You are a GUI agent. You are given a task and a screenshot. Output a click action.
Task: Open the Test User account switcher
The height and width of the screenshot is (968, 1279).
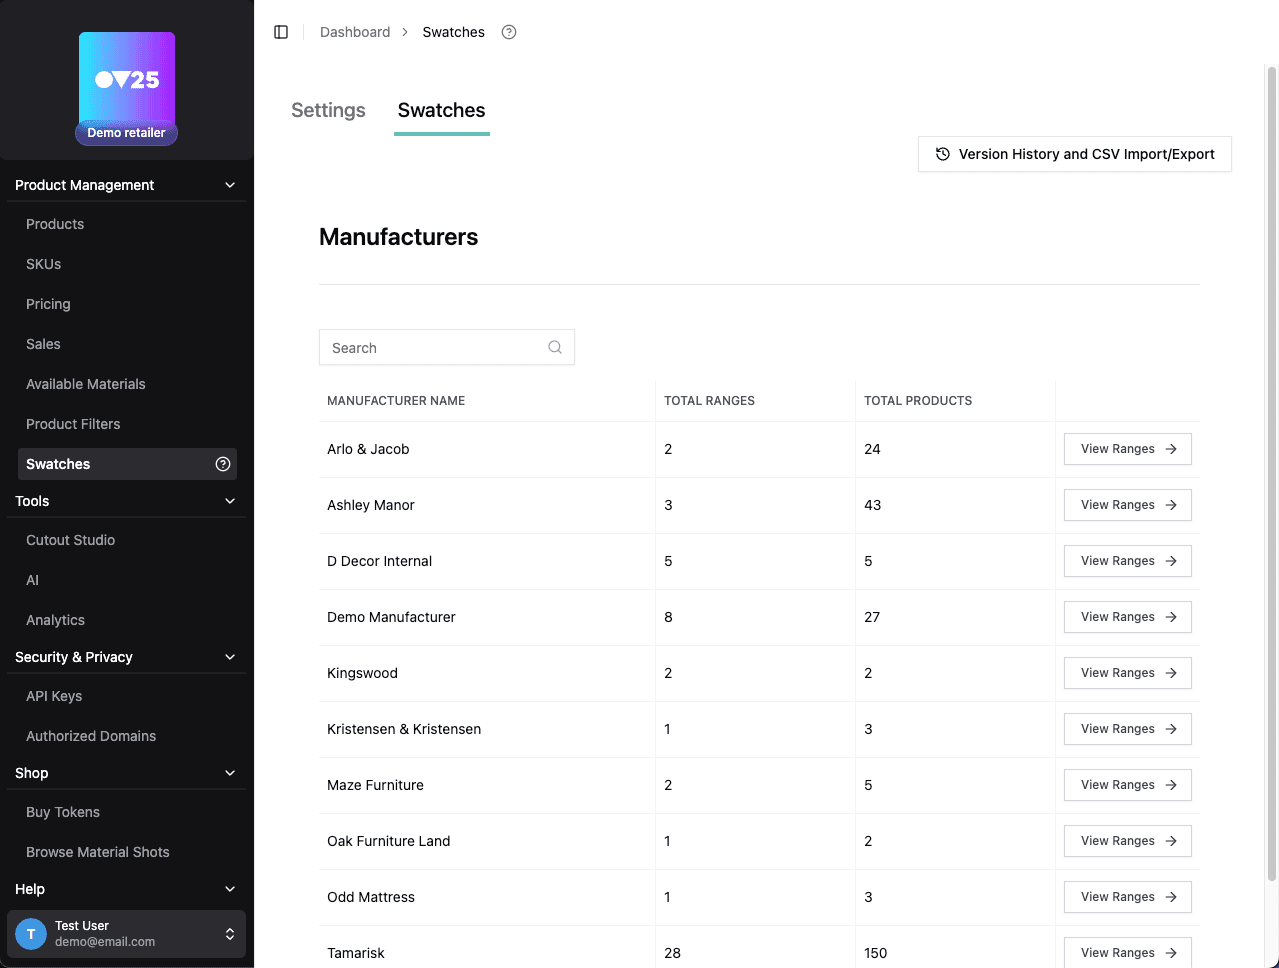[x=230, y=934]
